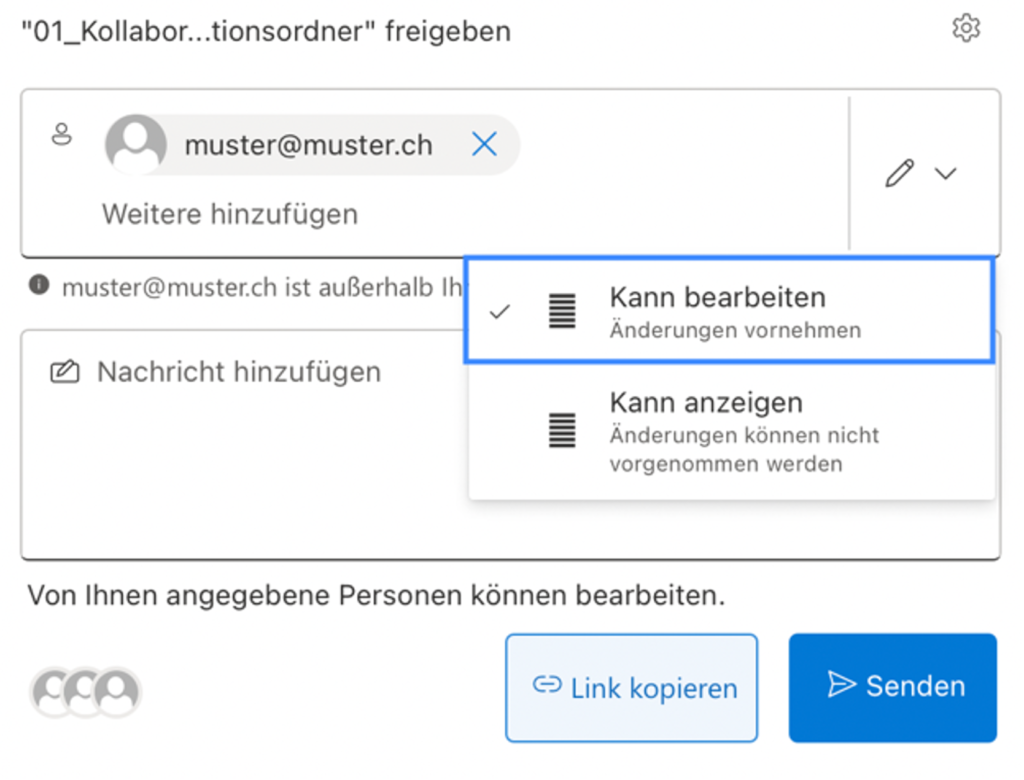Click the blue "Senden" button
The width and height of the screenshot is (1024, 780).
click(892, 687)
